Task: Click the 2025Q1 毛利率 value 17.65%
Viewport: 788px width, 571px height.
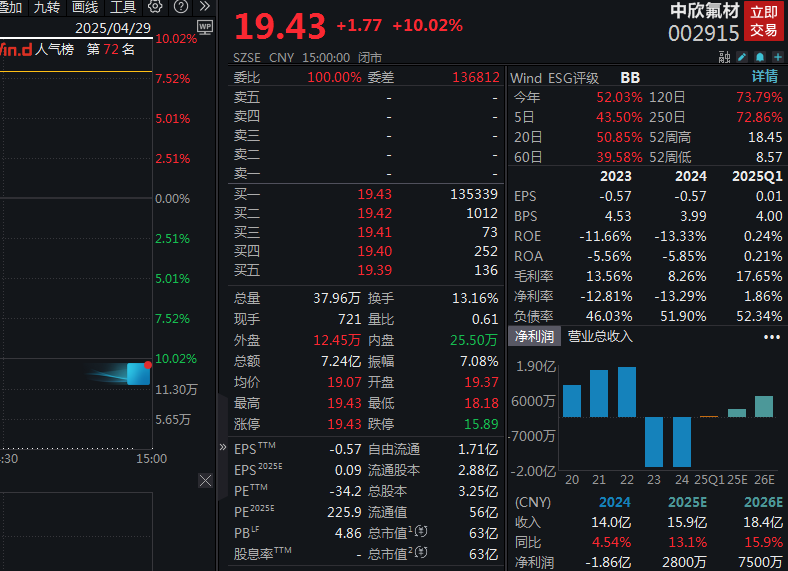Action: (759, 276)
